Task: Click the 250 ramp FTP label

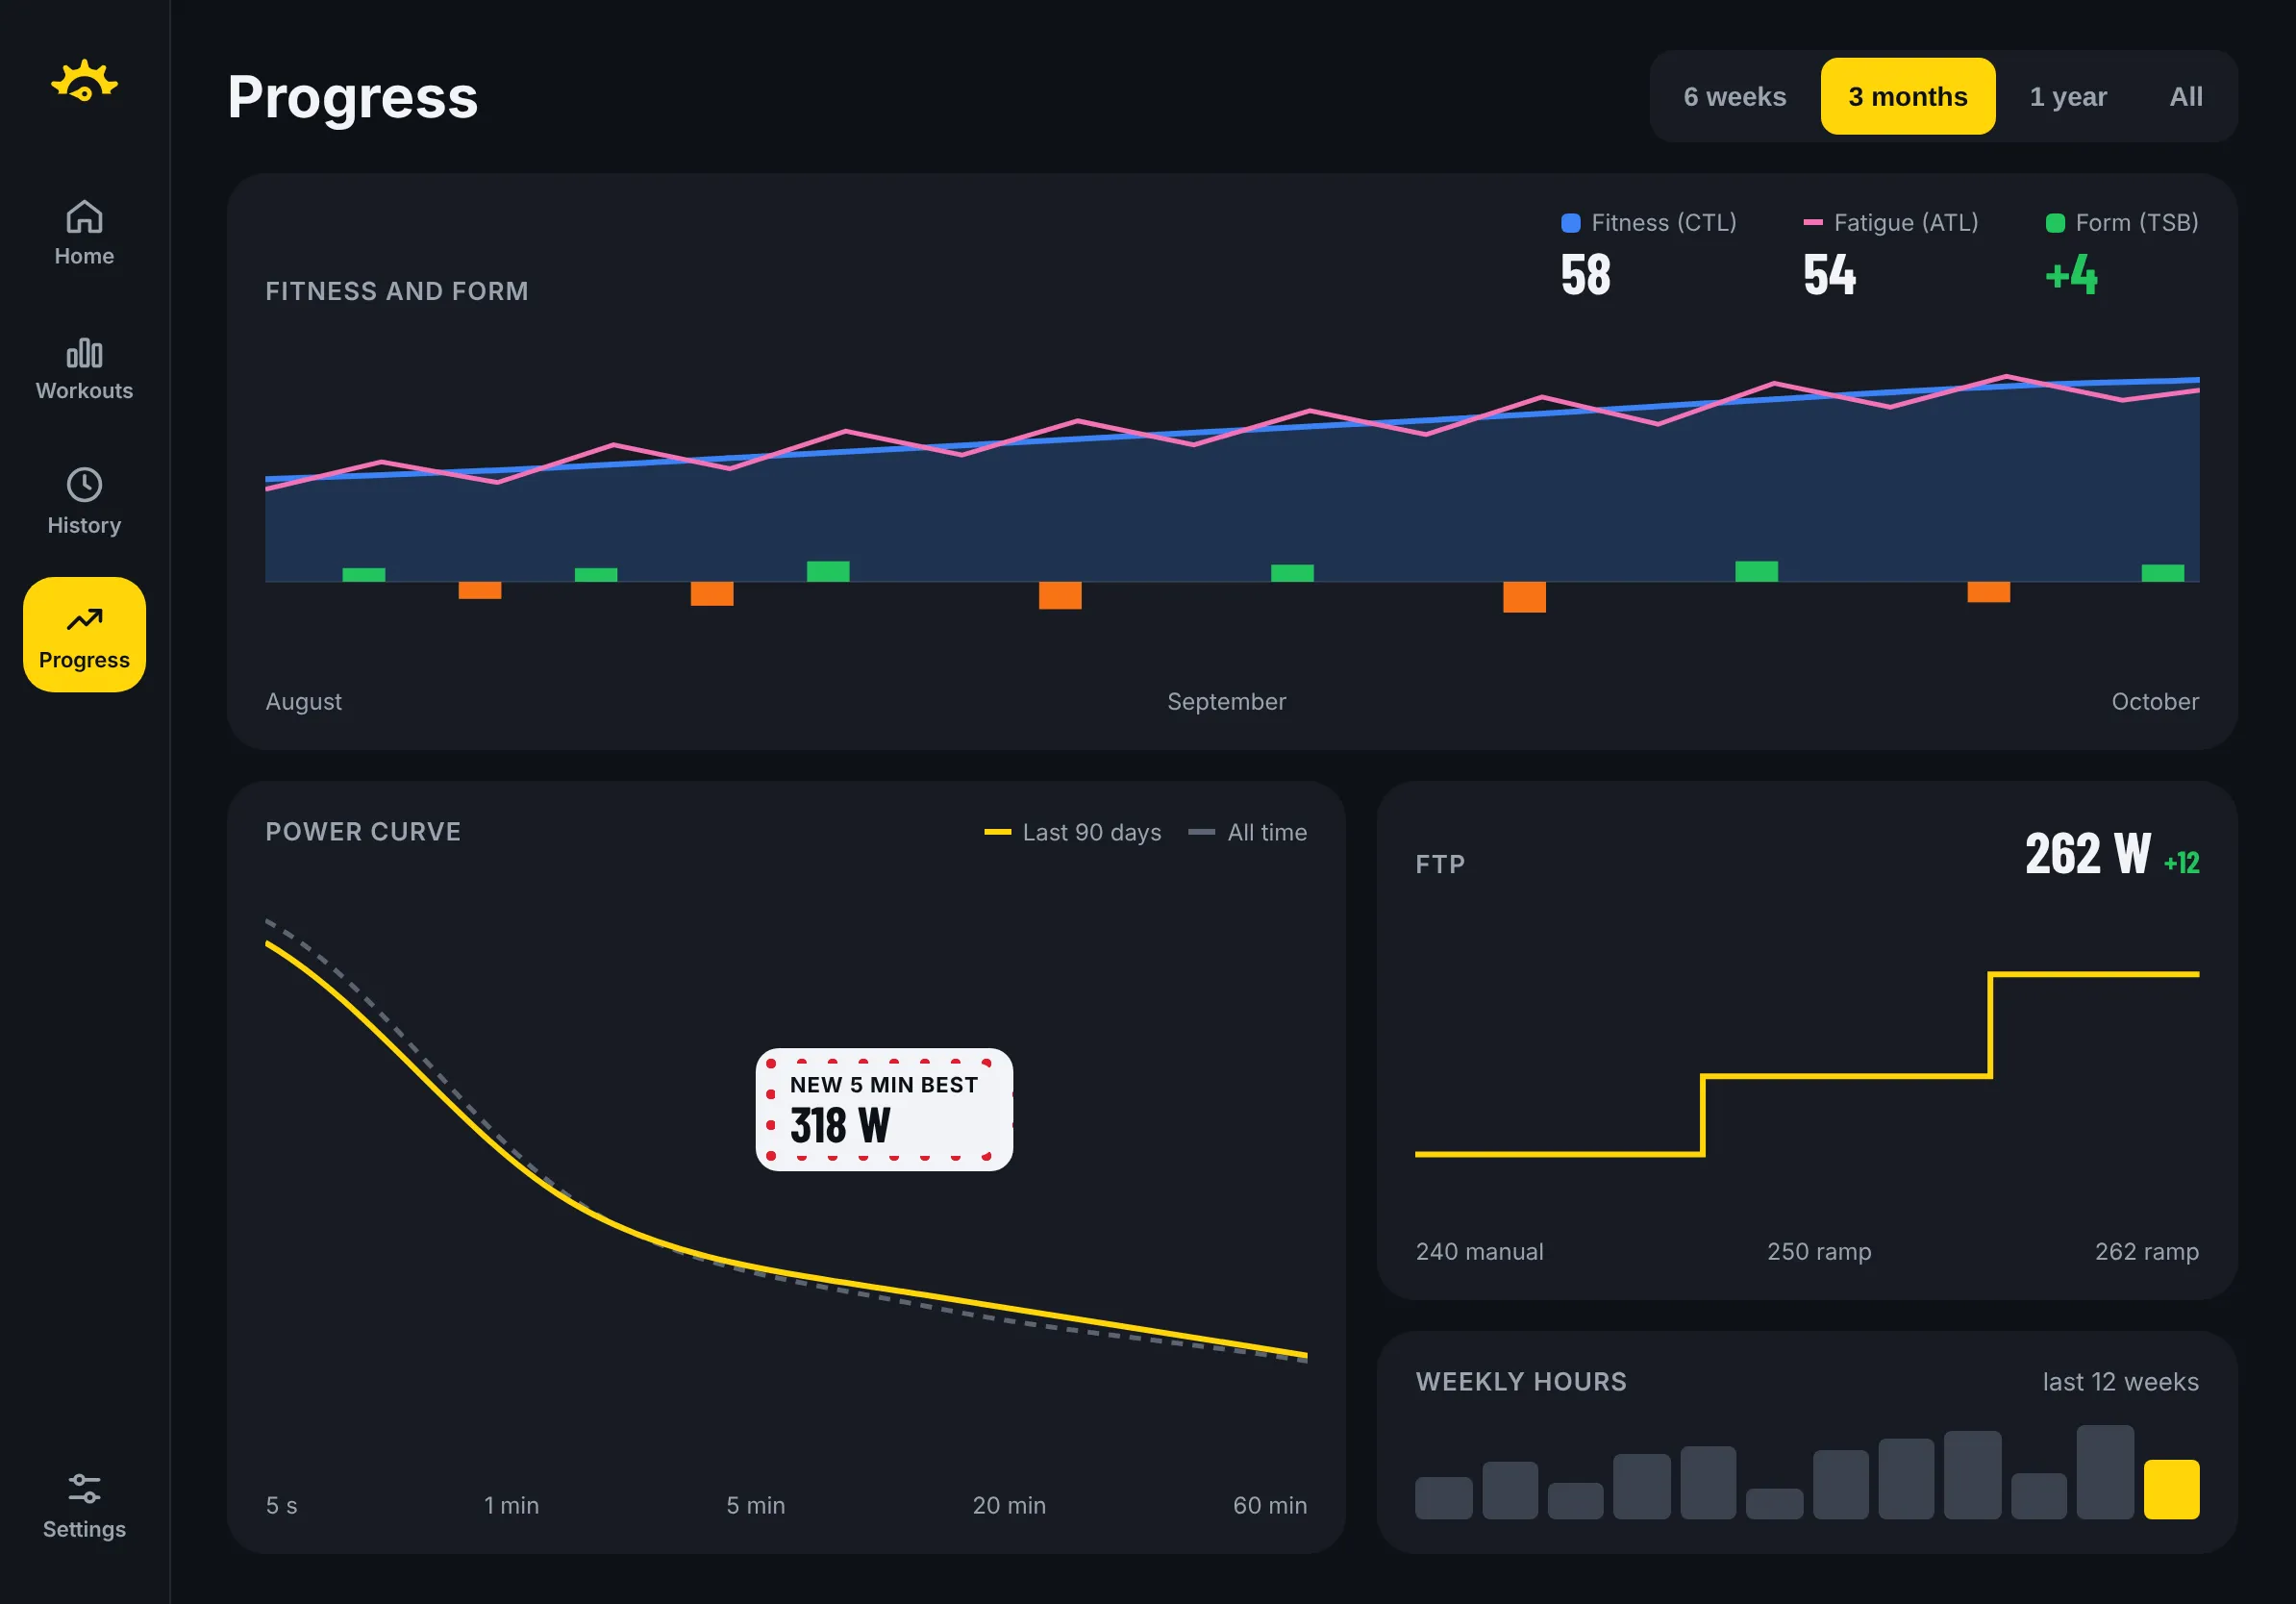Action: 1819,1251
